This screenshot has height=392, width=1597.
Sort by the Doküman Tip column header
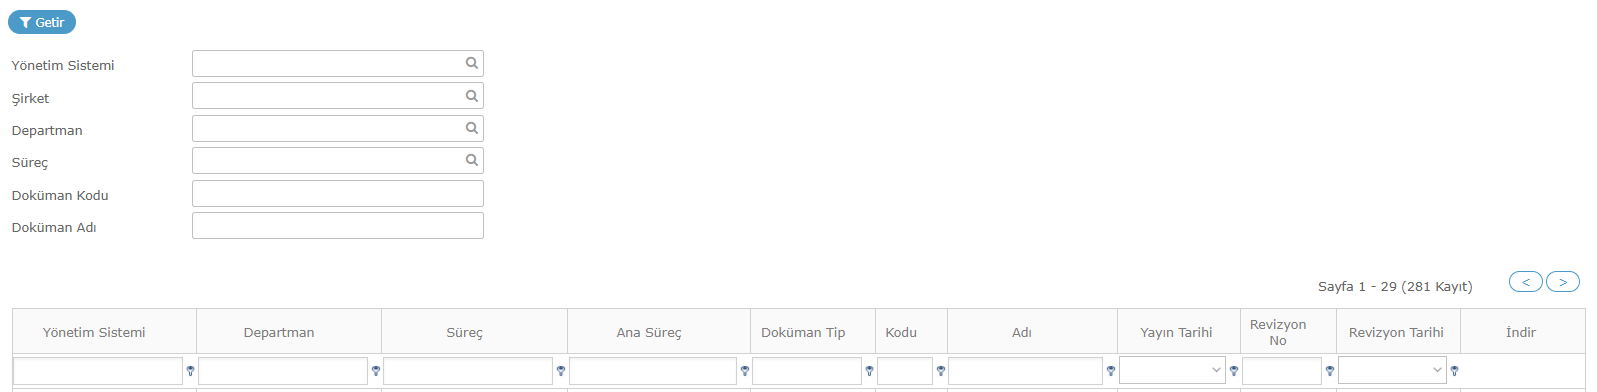[803, 332]
